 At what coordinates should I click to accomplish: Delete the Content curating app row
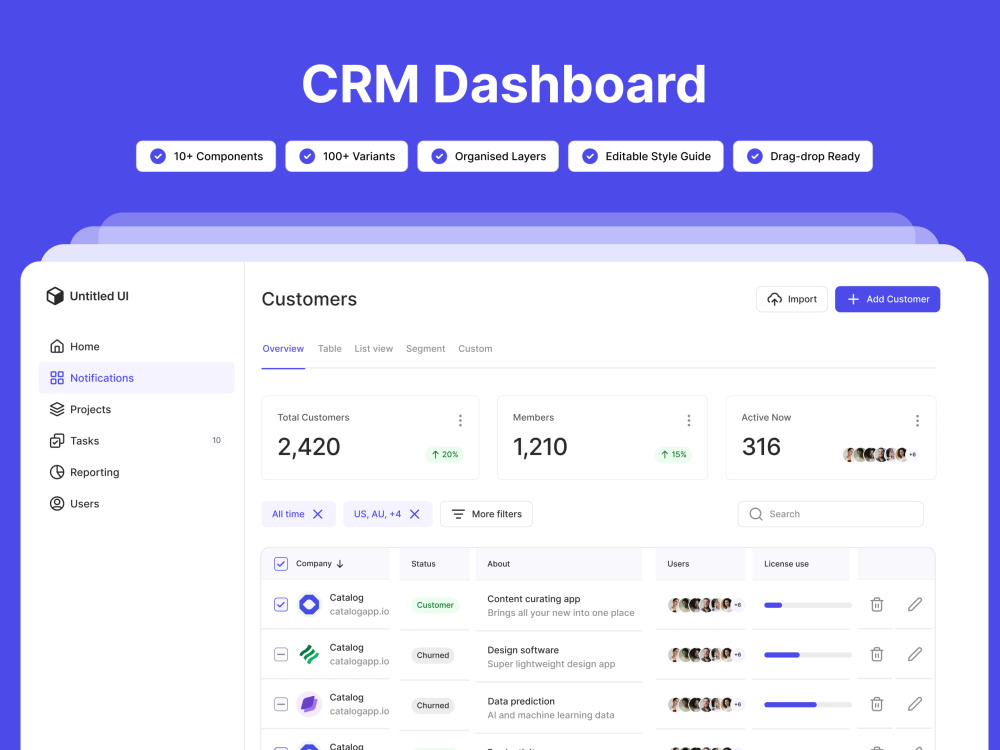click(877, 605)
